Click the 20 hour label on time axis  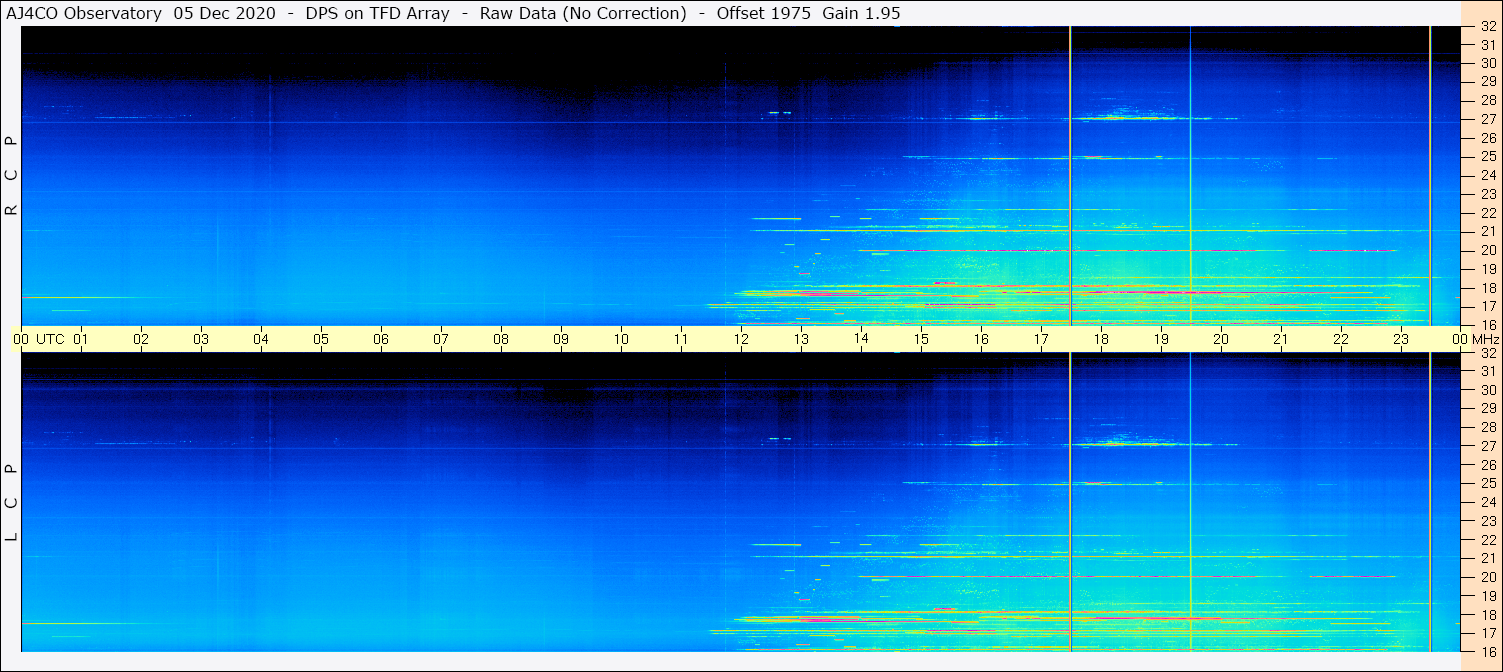1221,339
